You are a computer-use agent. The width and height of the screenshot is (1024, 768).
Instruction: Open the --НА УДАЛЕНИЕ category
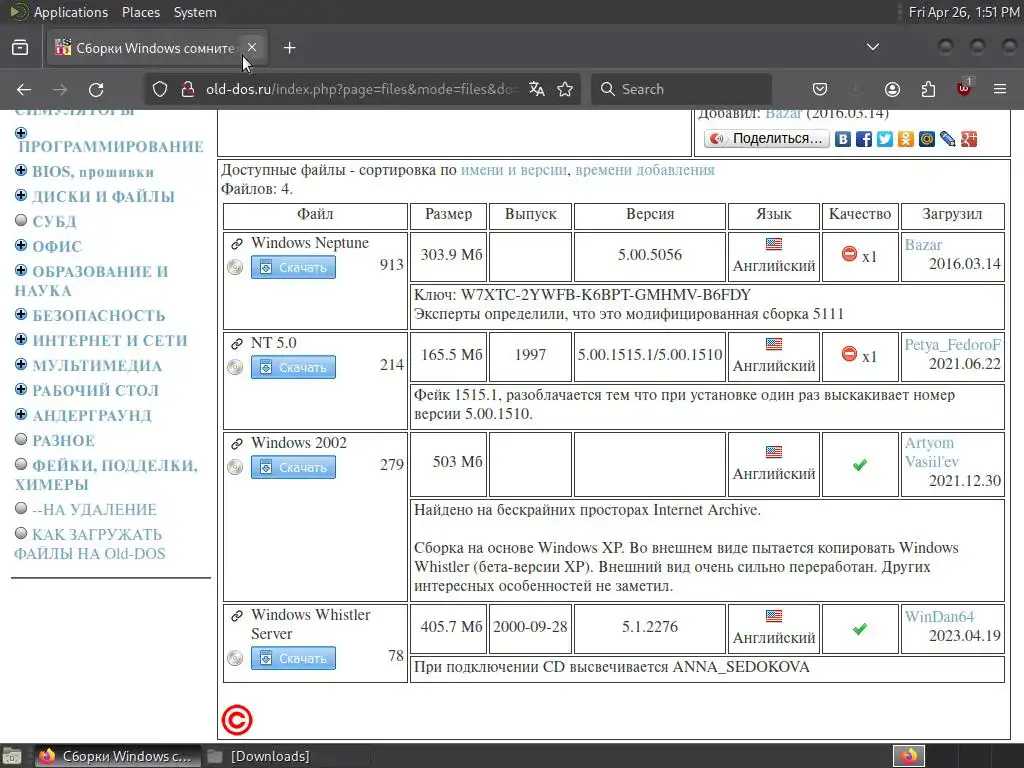click(95, 509)
